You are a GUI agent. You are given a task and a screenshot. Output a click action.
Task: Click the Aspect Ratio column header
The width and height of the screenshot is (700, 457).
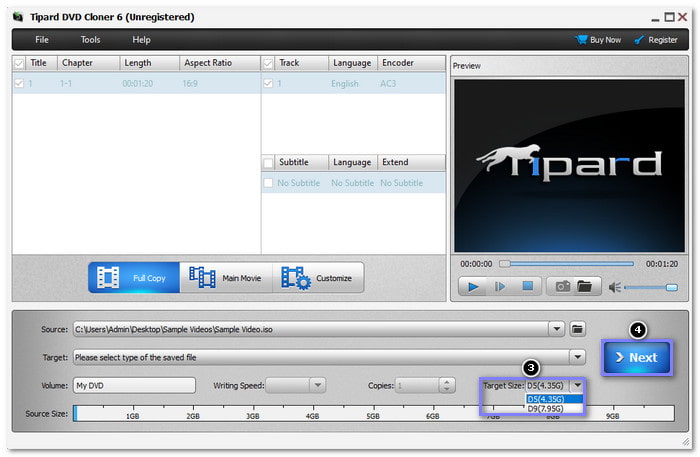click(x=220, y=63)
